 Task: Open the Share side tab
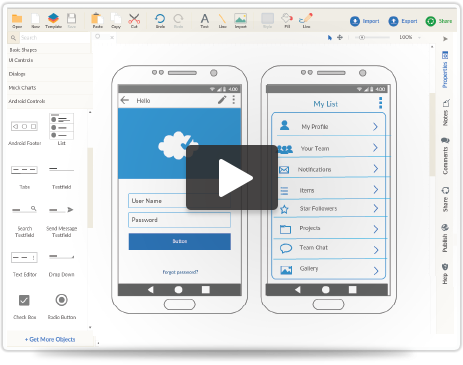coord(445,199)
